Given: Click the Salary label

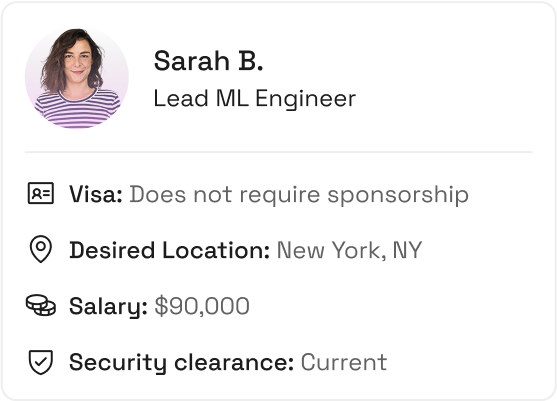Looking at the screenshot, I should click(x=108, y=306).
